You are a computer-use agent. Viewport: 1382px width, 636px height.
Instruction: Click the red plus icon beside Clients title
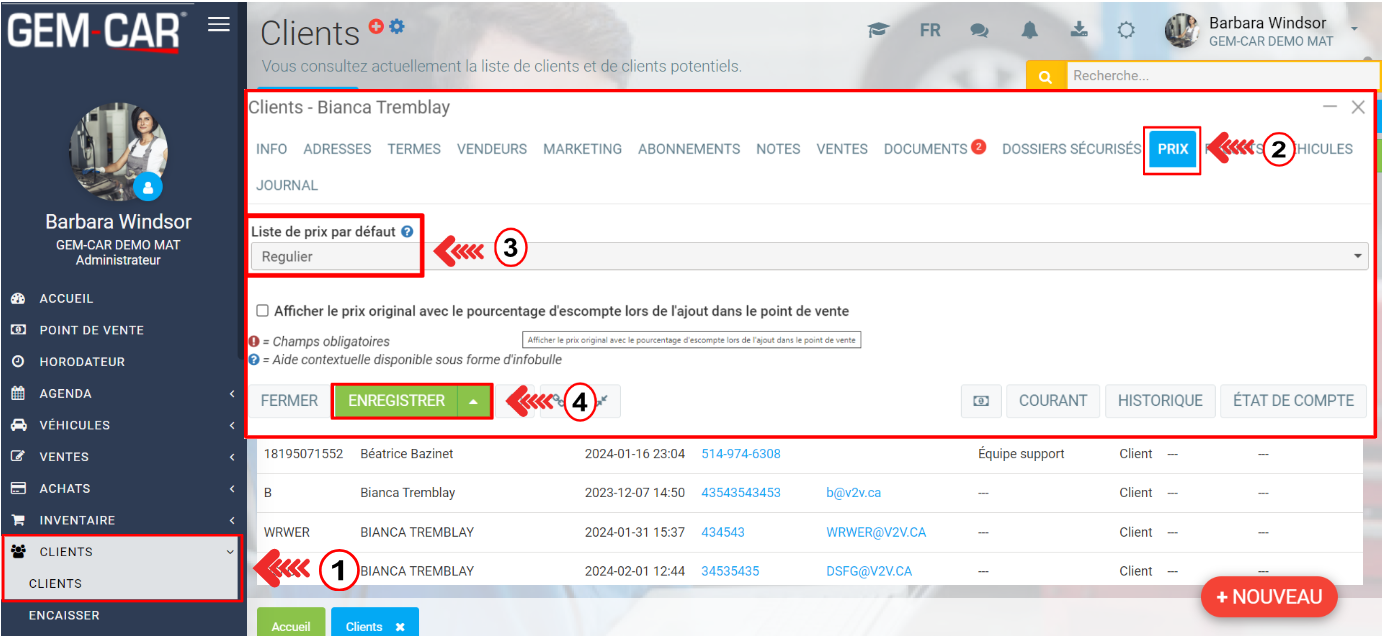coord(376,27)
